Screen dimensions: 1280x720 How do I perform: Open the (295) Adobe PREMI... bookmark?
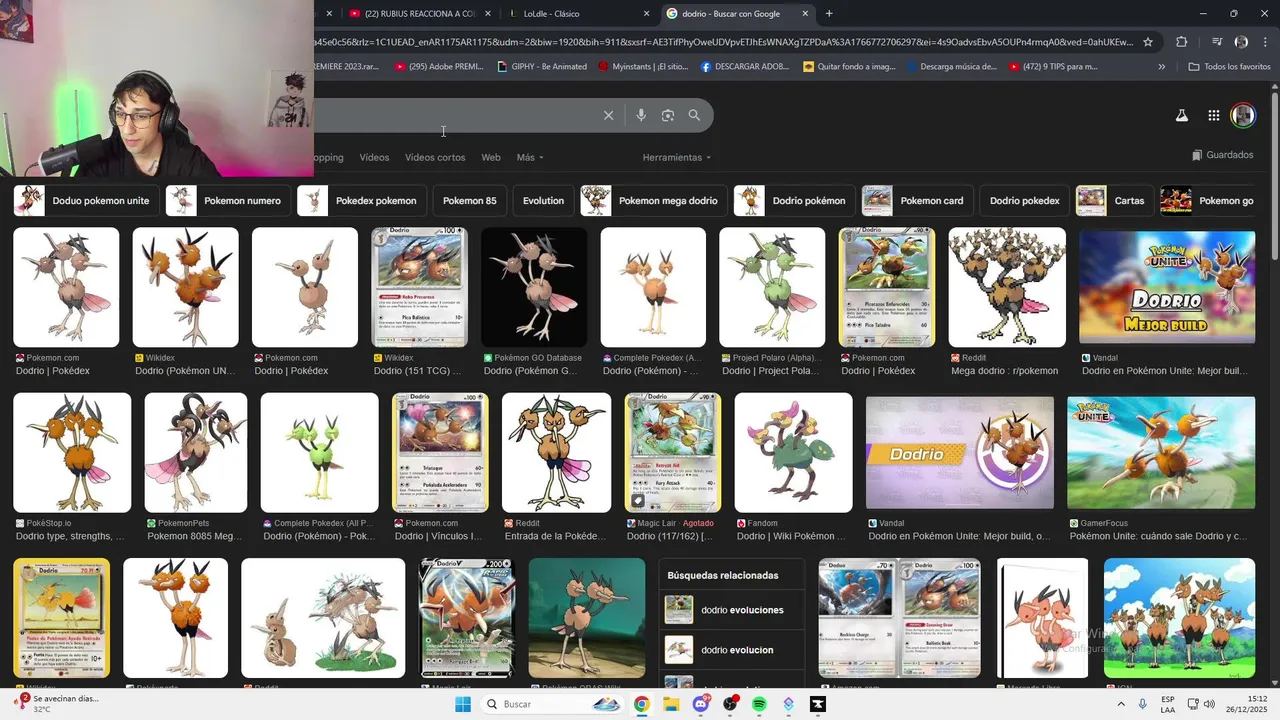click(x=440, y=67)
